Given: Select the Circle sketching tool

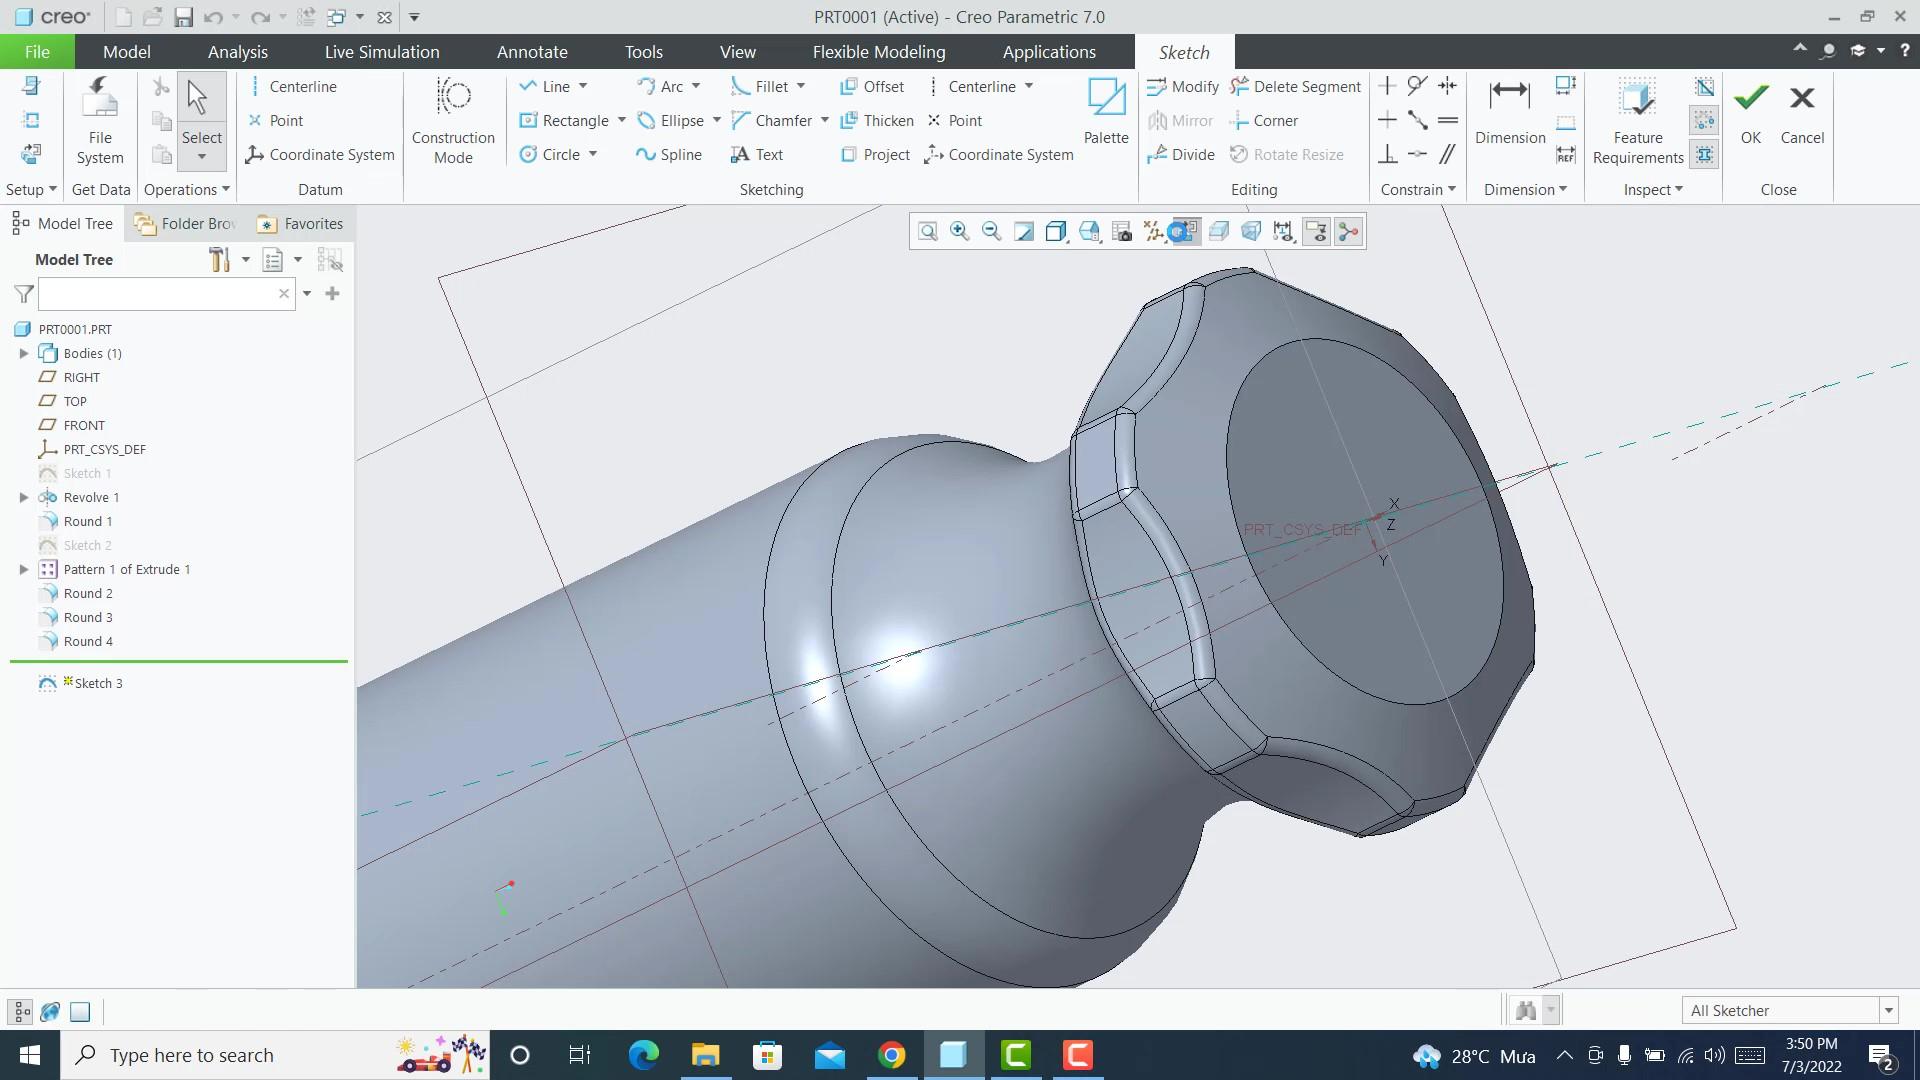Looking at the screenshot, I should (558, 154).
